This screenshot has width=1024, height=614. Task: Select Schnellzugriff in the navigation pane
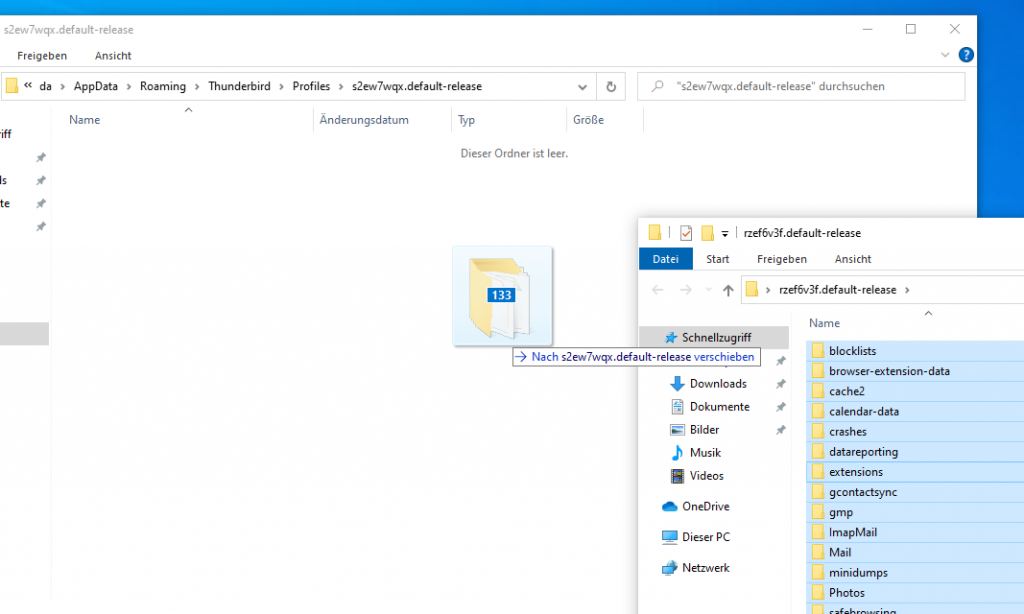click(716, 337)
